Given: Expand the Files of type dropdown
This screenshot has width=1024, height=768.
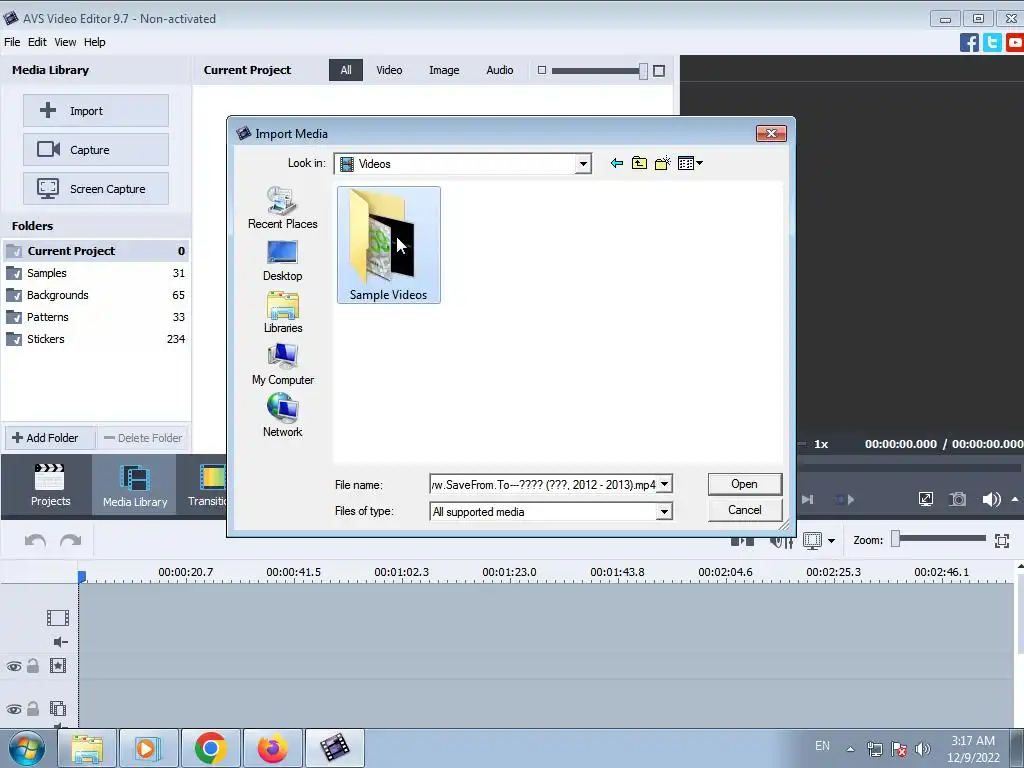Looking at the screenshot, I should (x=664, y=511).
